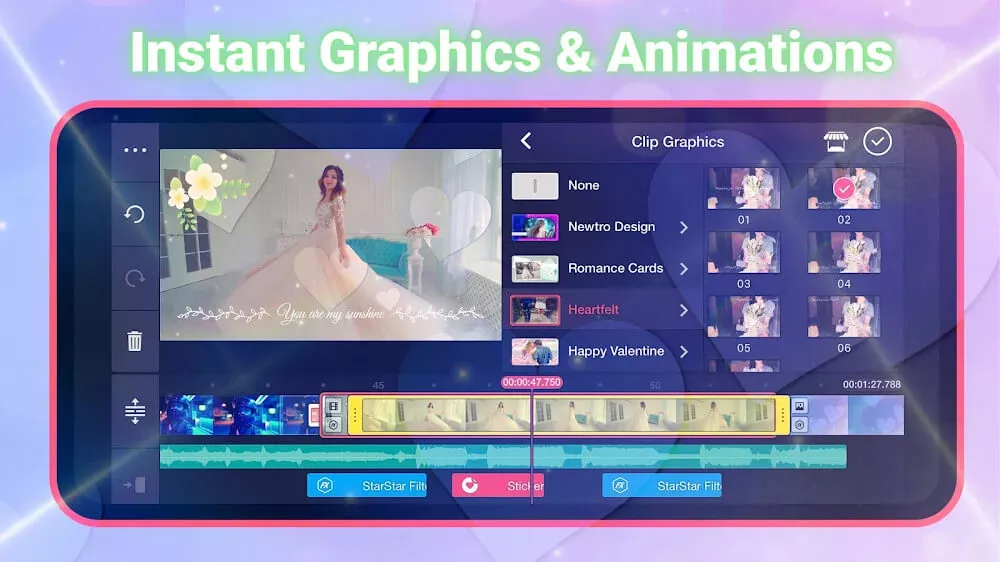The image size is (1000, 562).
Task: Click the jump-to-start icon at bottom left
Action: point(135,485)
